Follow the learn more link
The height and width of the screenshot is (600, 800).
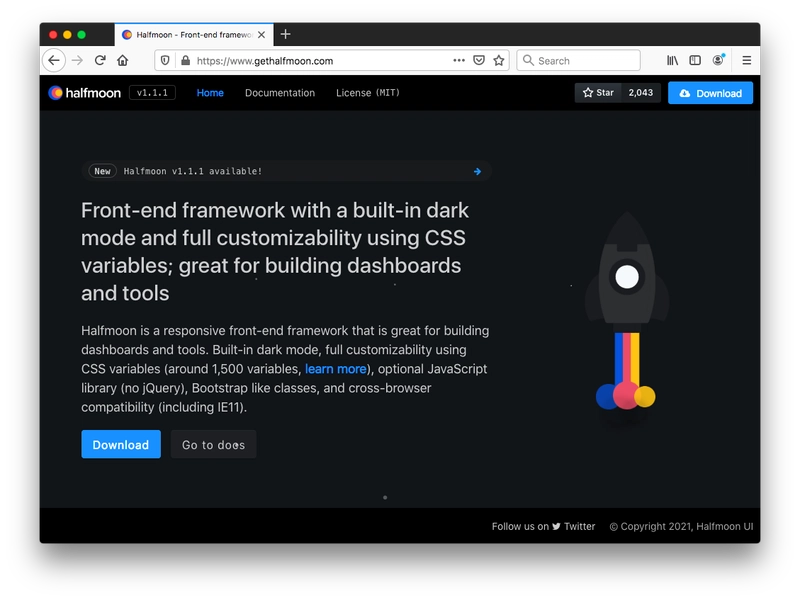336,369
